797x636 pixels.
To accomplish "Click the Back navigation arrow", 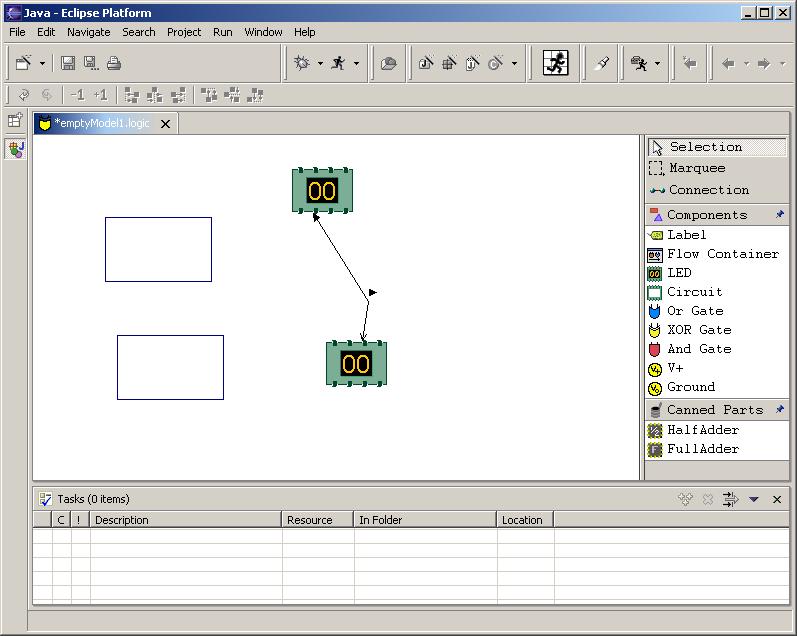I will pos(728,64).
